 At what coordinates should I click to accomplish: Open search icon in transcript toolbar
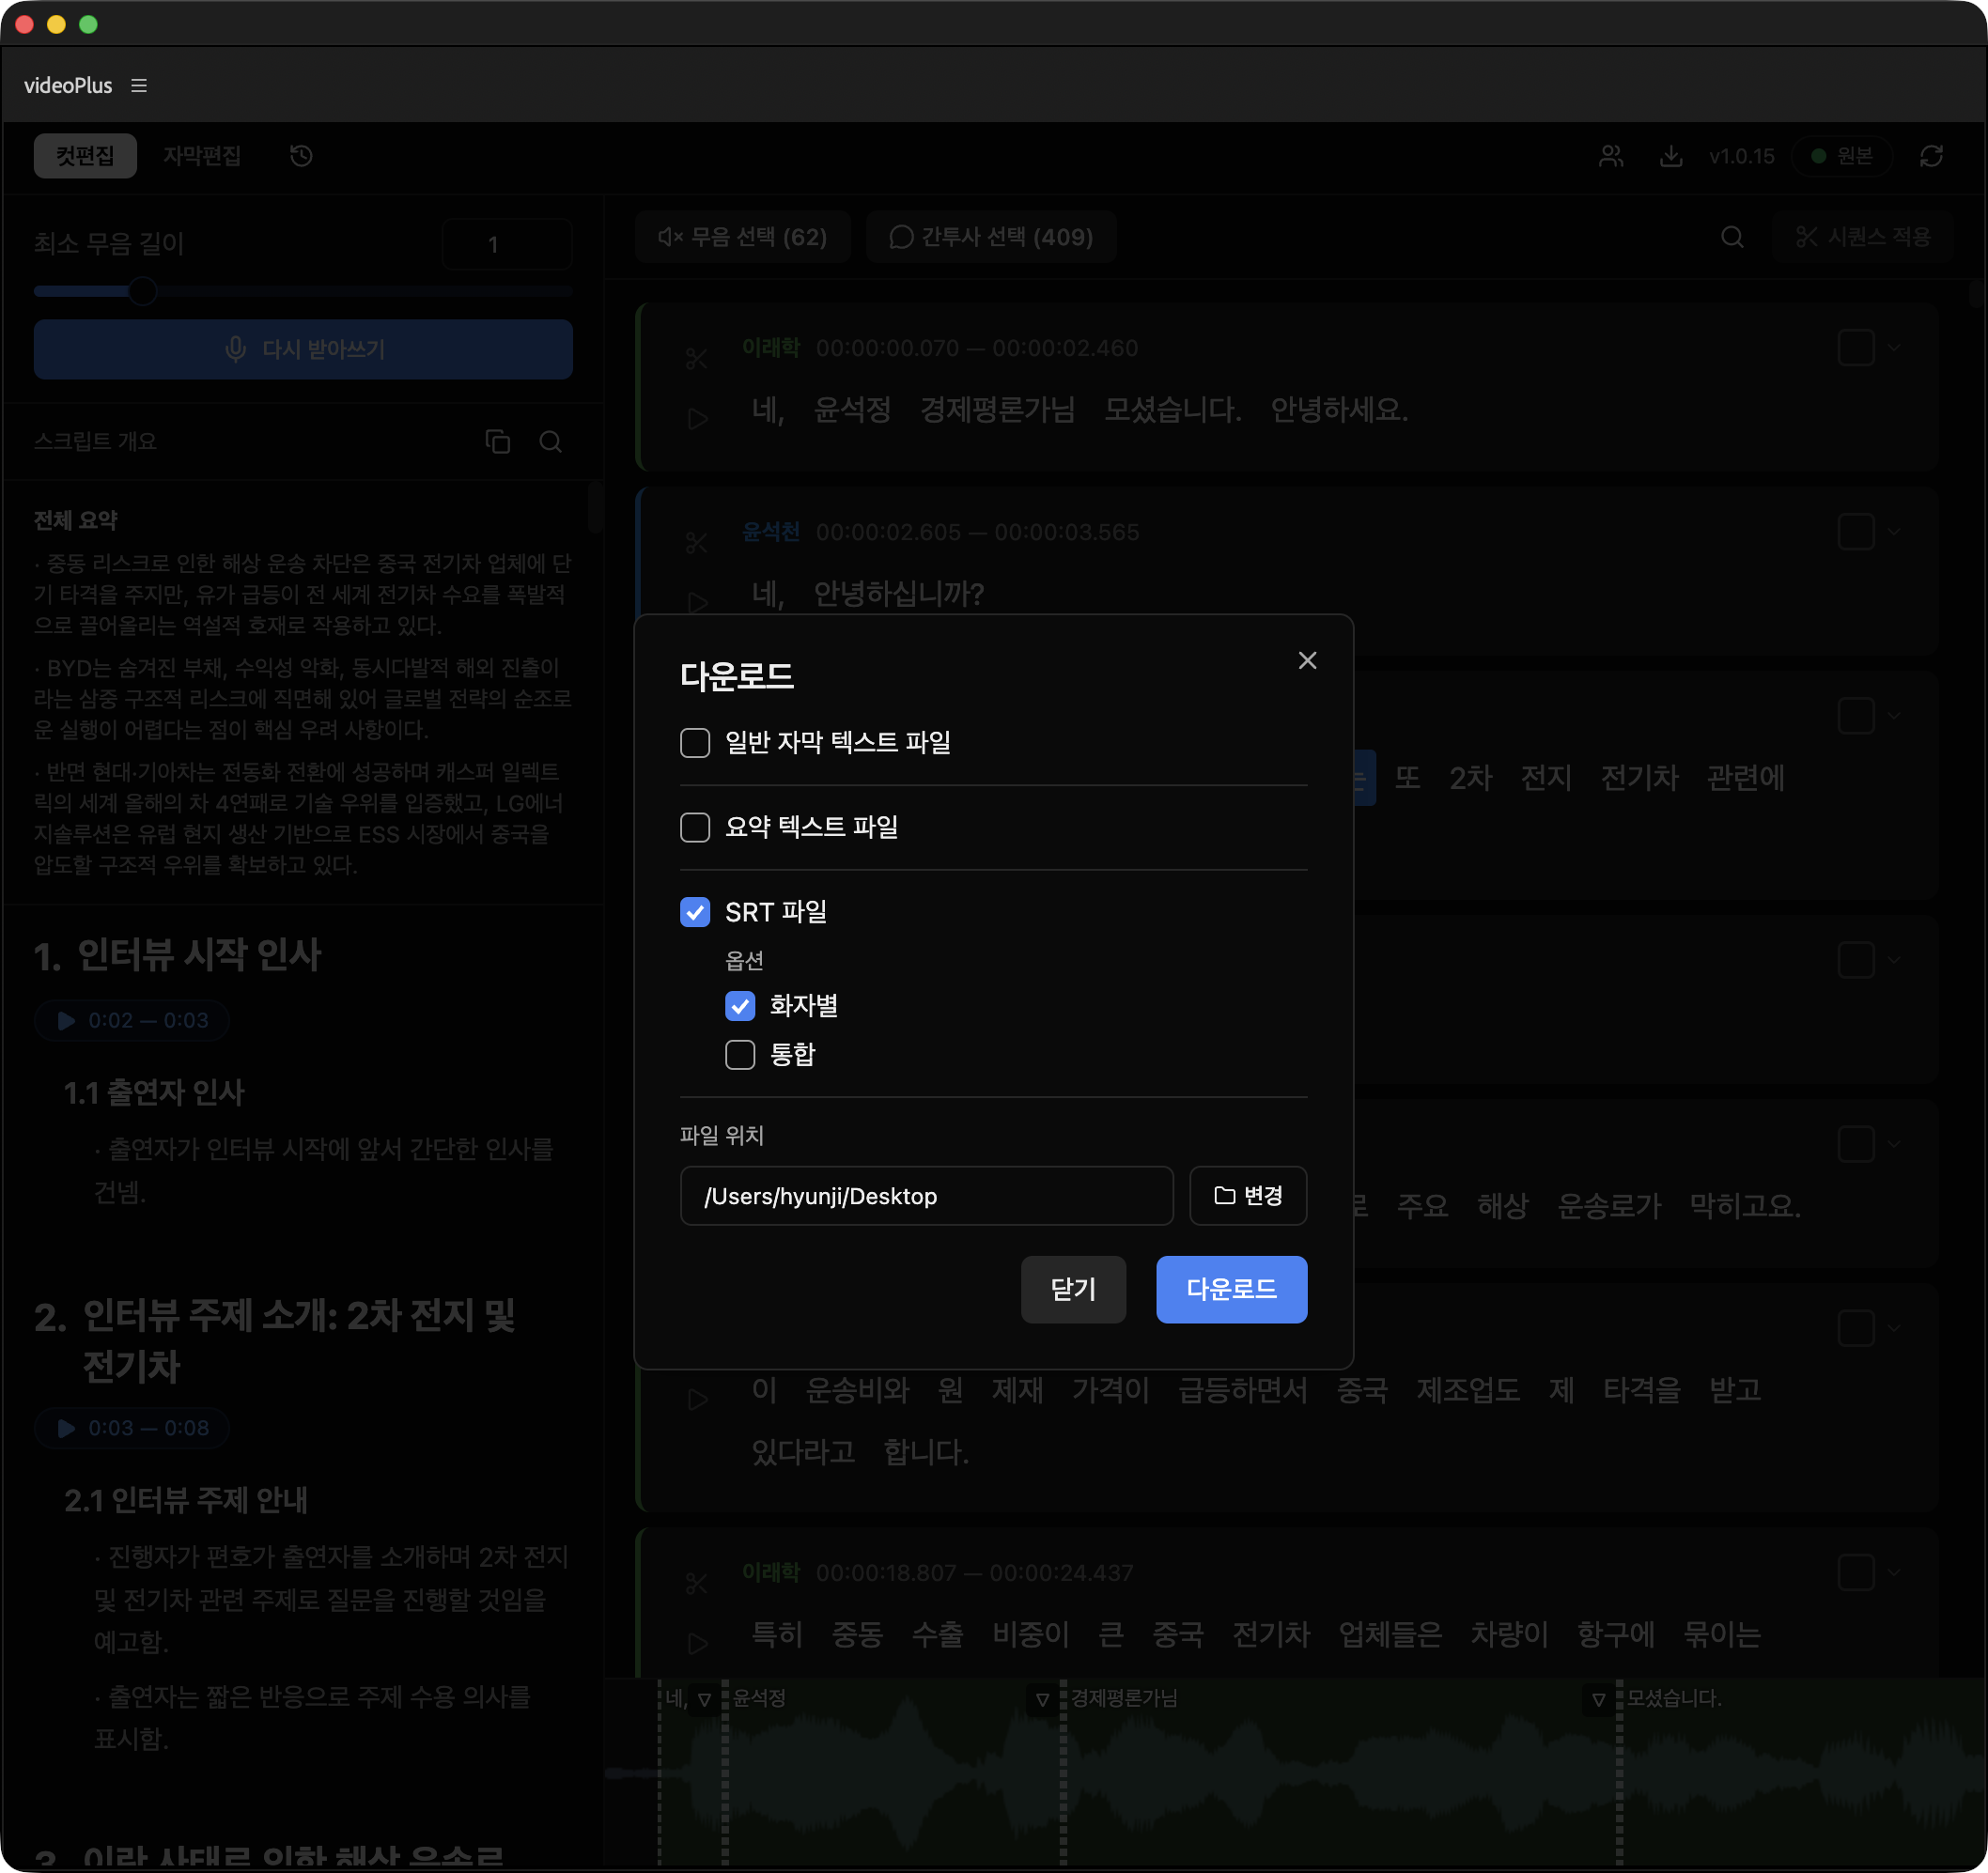pyautogui.click(x=1732, y=237)
